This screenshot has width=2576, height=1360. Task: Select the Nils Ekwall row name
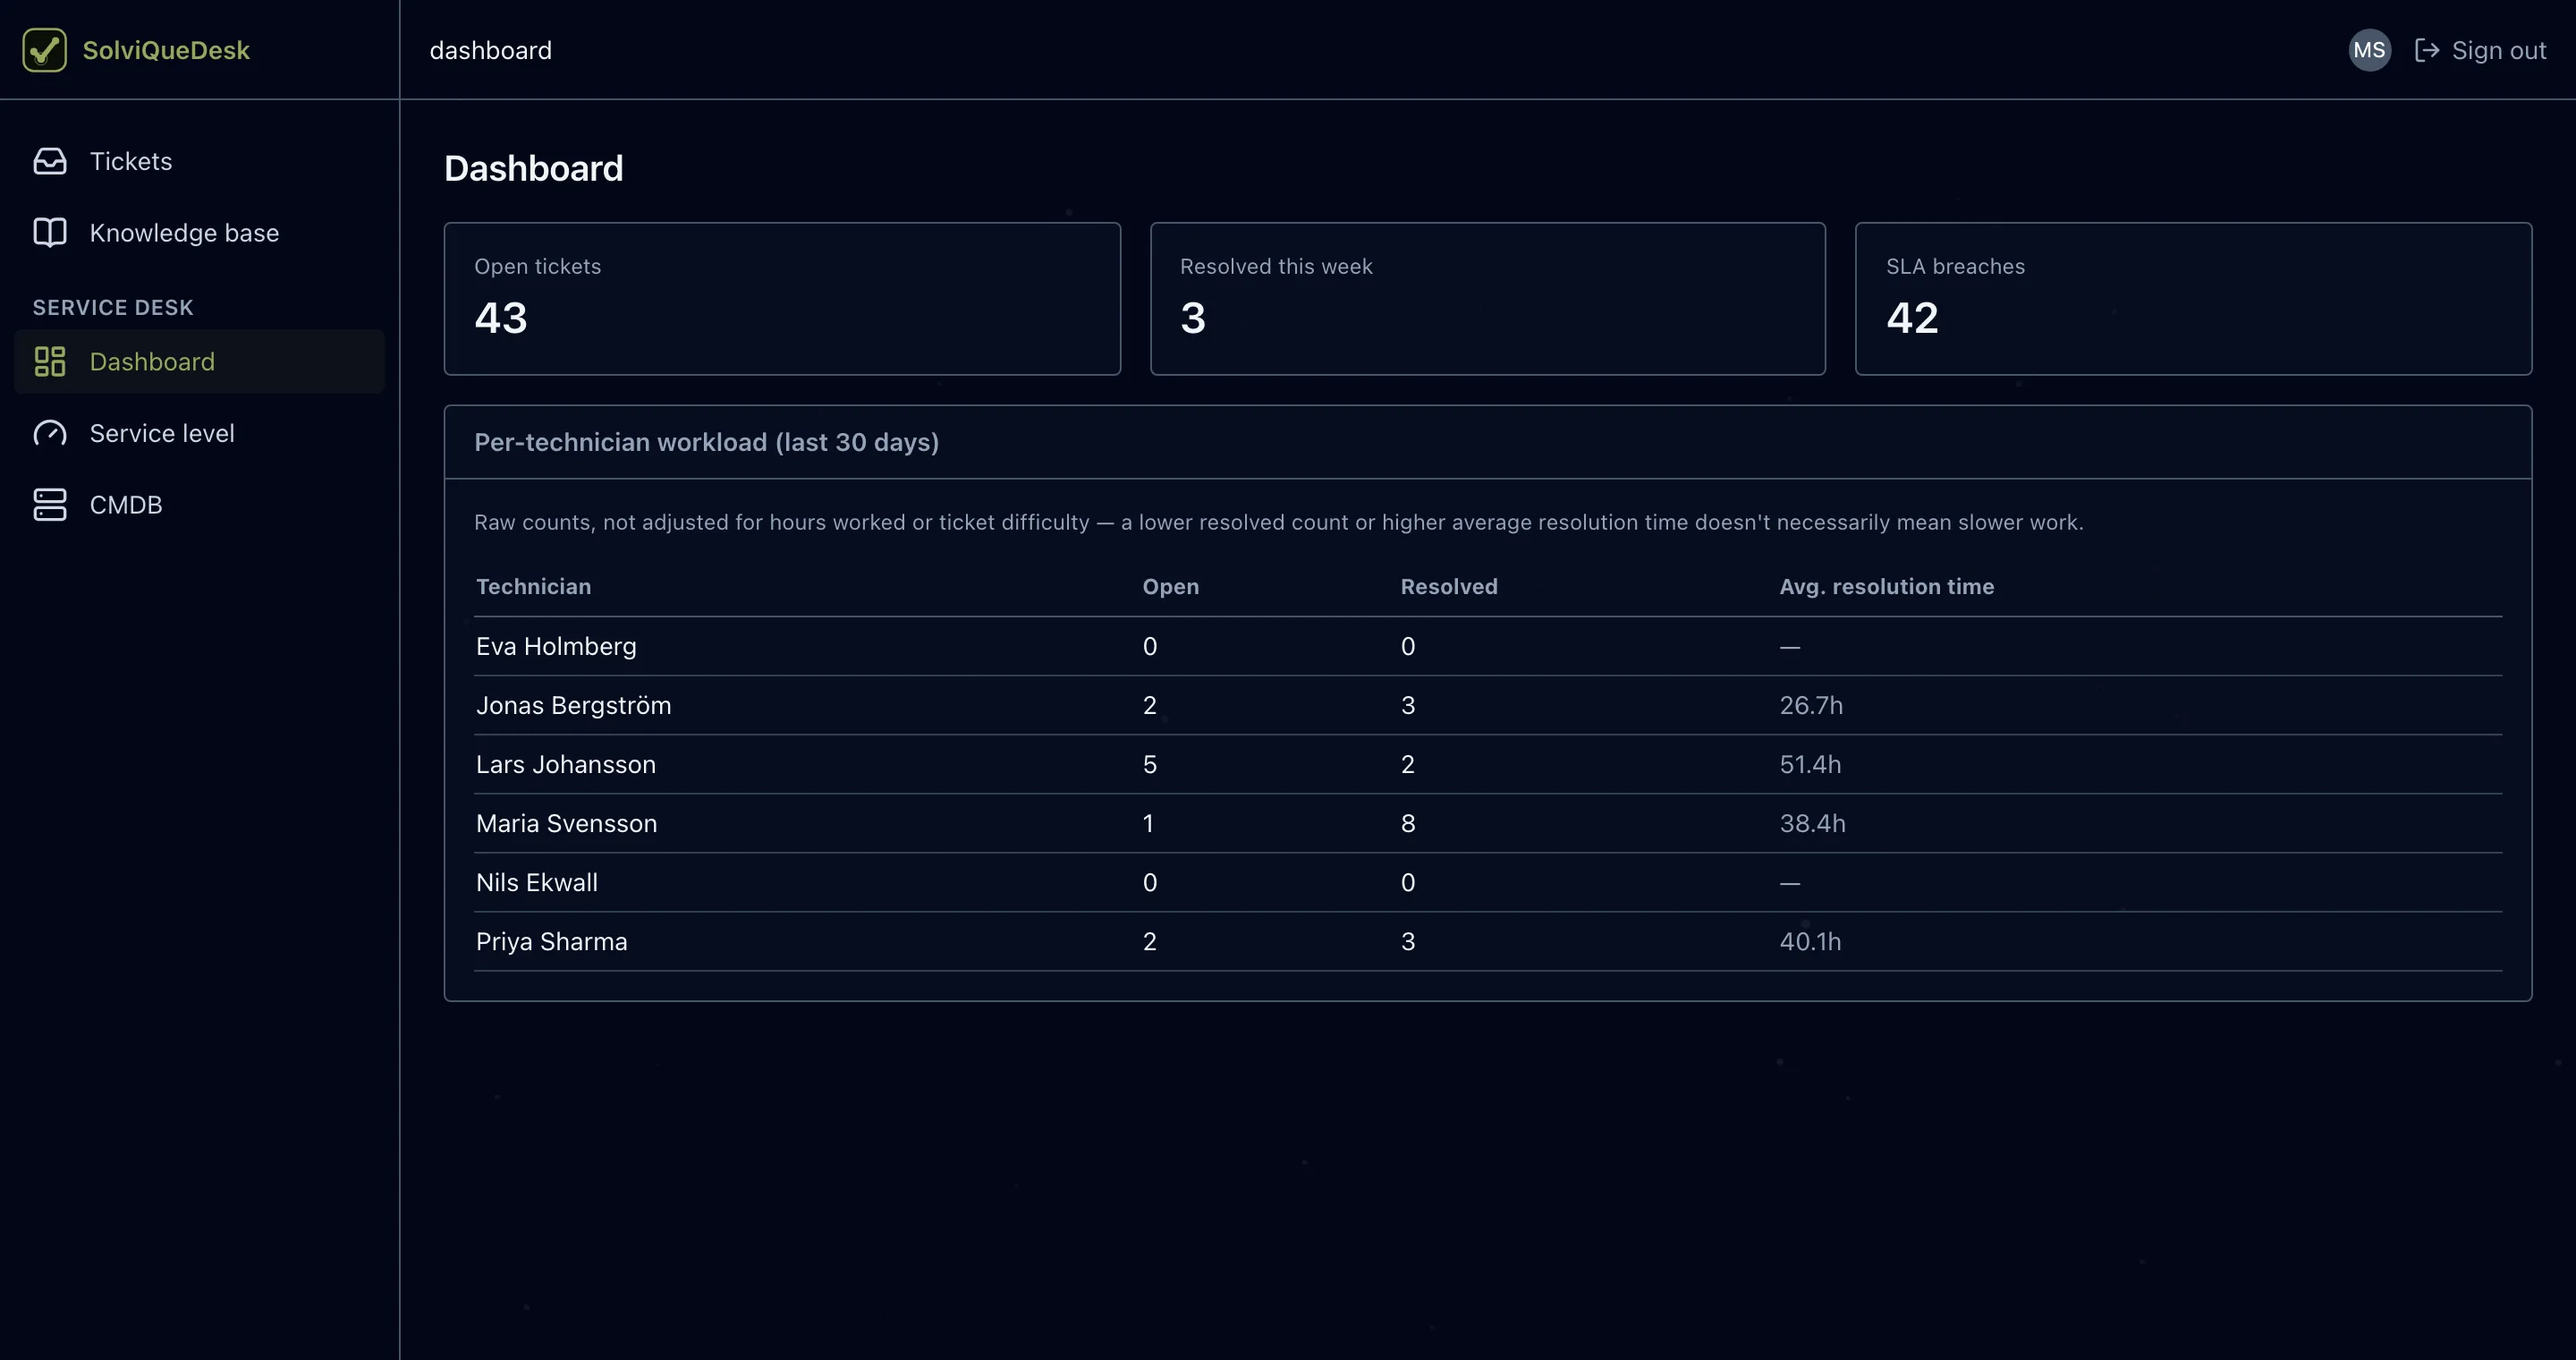[537, 883]
